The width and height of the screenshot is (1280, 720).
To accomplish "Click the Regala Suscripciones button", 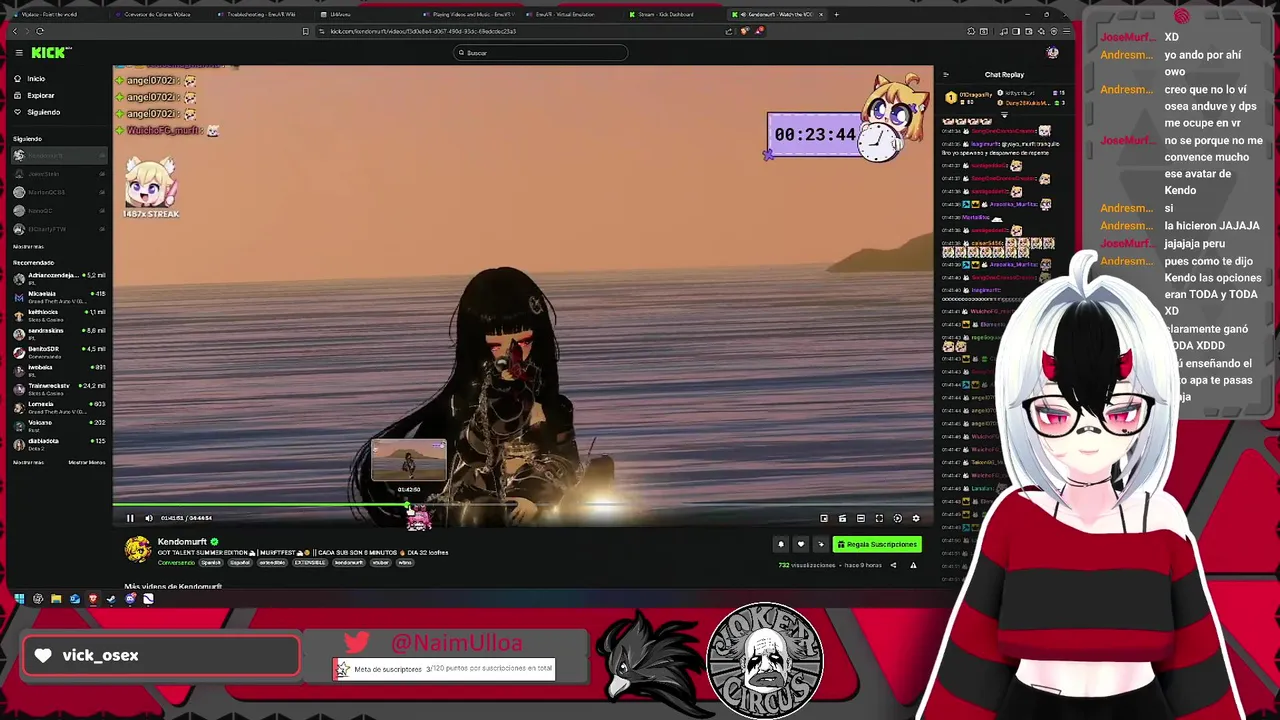I will click(877, 544).
